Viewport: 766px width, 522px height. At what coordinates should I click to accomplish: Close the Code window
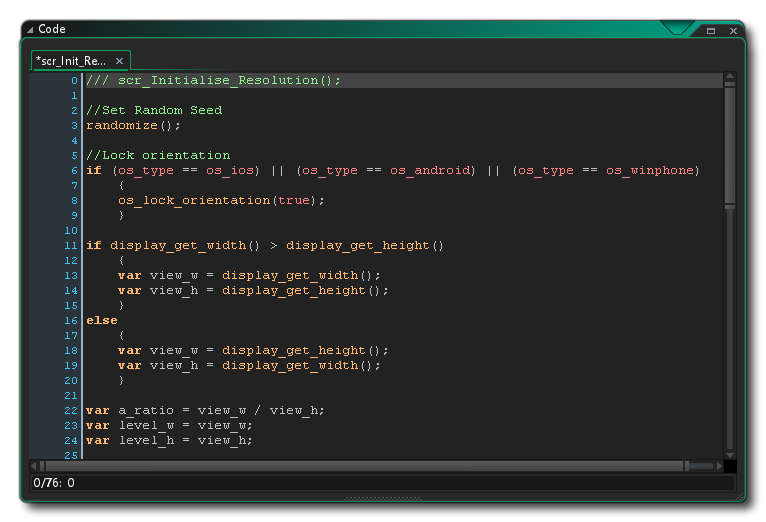[733, 31]
